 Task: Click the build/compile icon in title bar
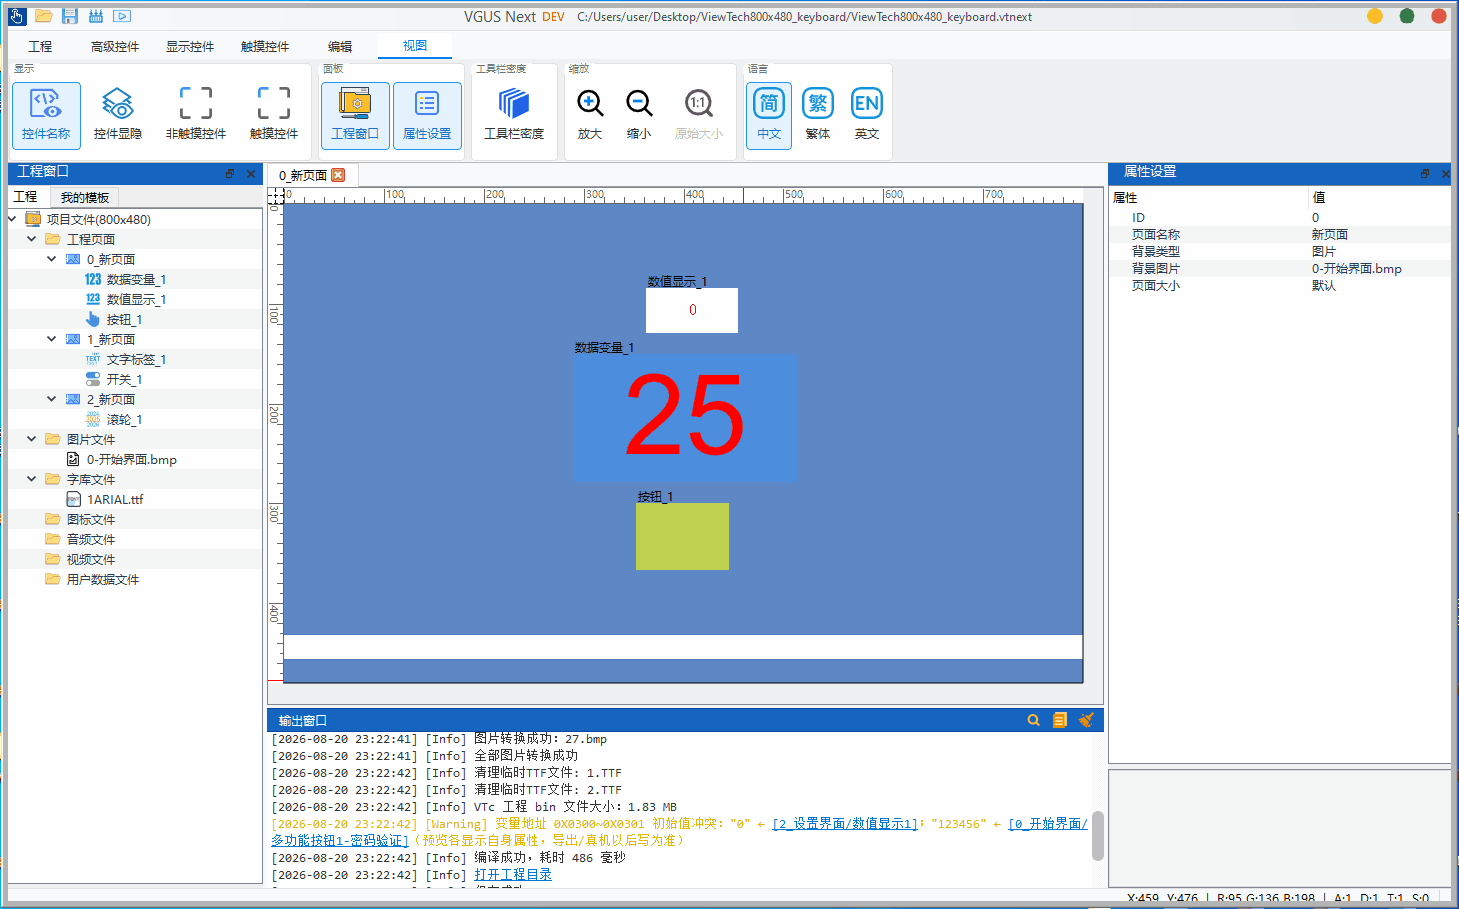pyautogui.click(x=96, y=16)
